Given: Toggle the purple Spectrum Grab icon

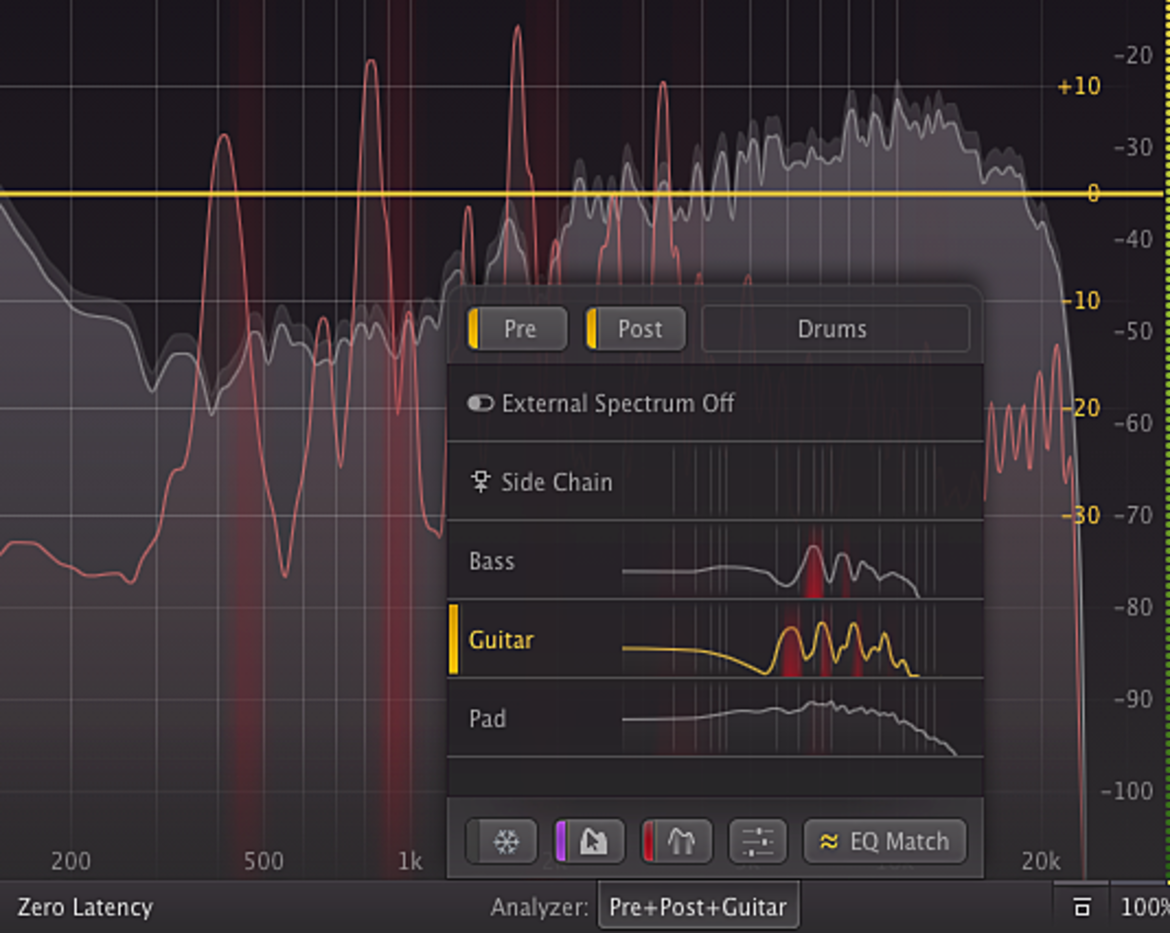Looking at the screenshot, I should 589,841.
